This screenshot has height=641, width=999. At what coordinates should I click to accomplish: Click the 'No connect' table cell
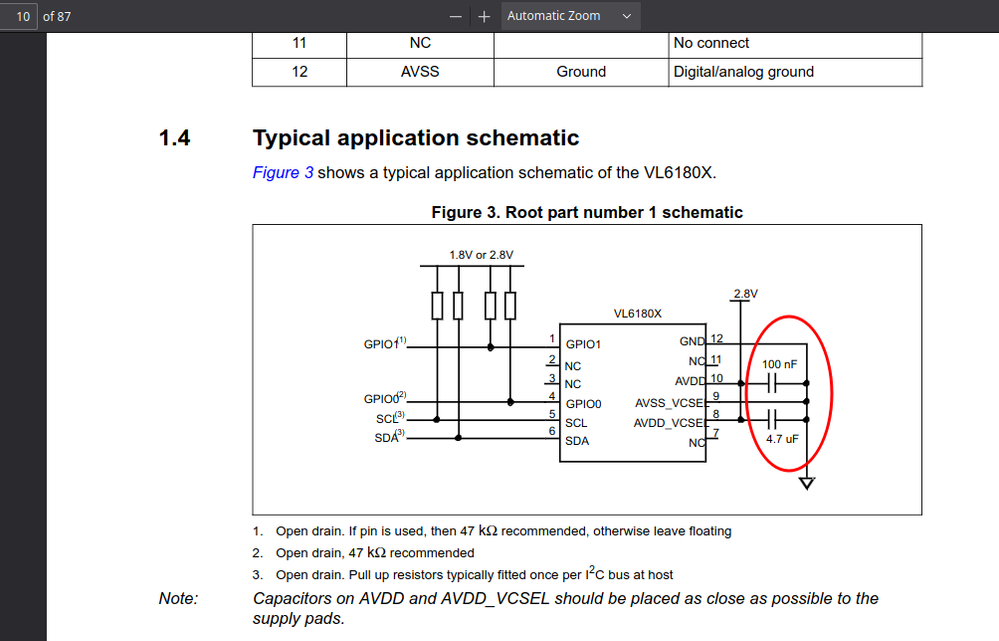point(795,44)
